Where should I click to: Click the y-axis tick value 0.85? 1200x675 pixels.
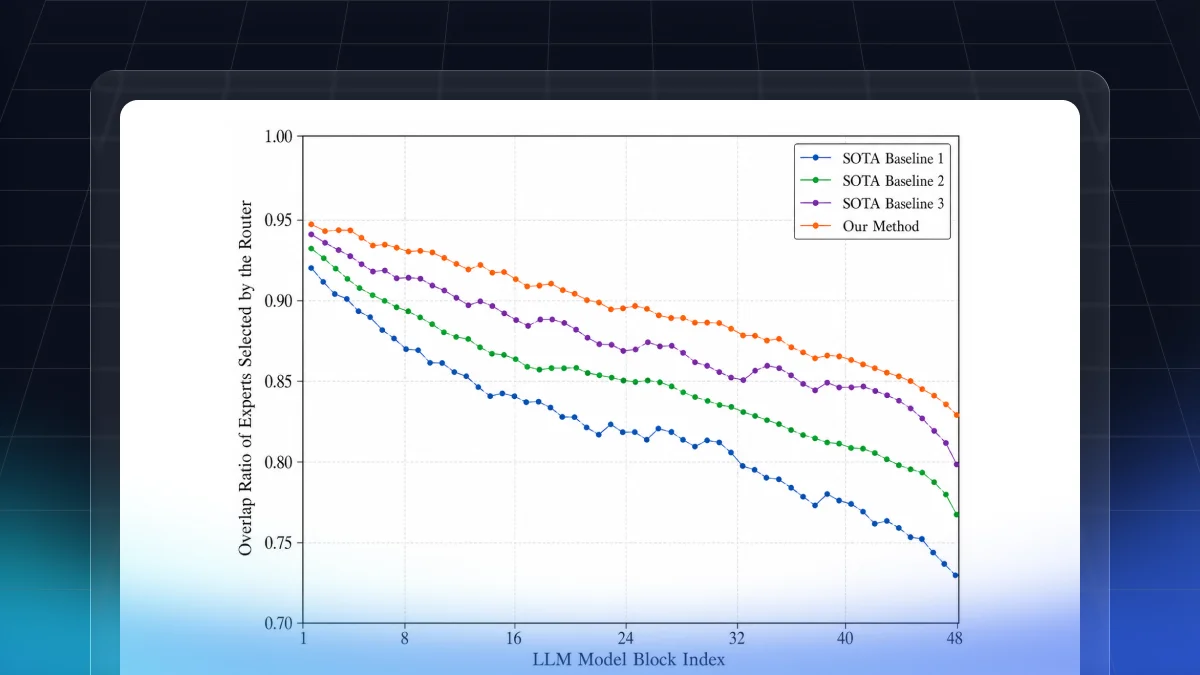point(277,381)
